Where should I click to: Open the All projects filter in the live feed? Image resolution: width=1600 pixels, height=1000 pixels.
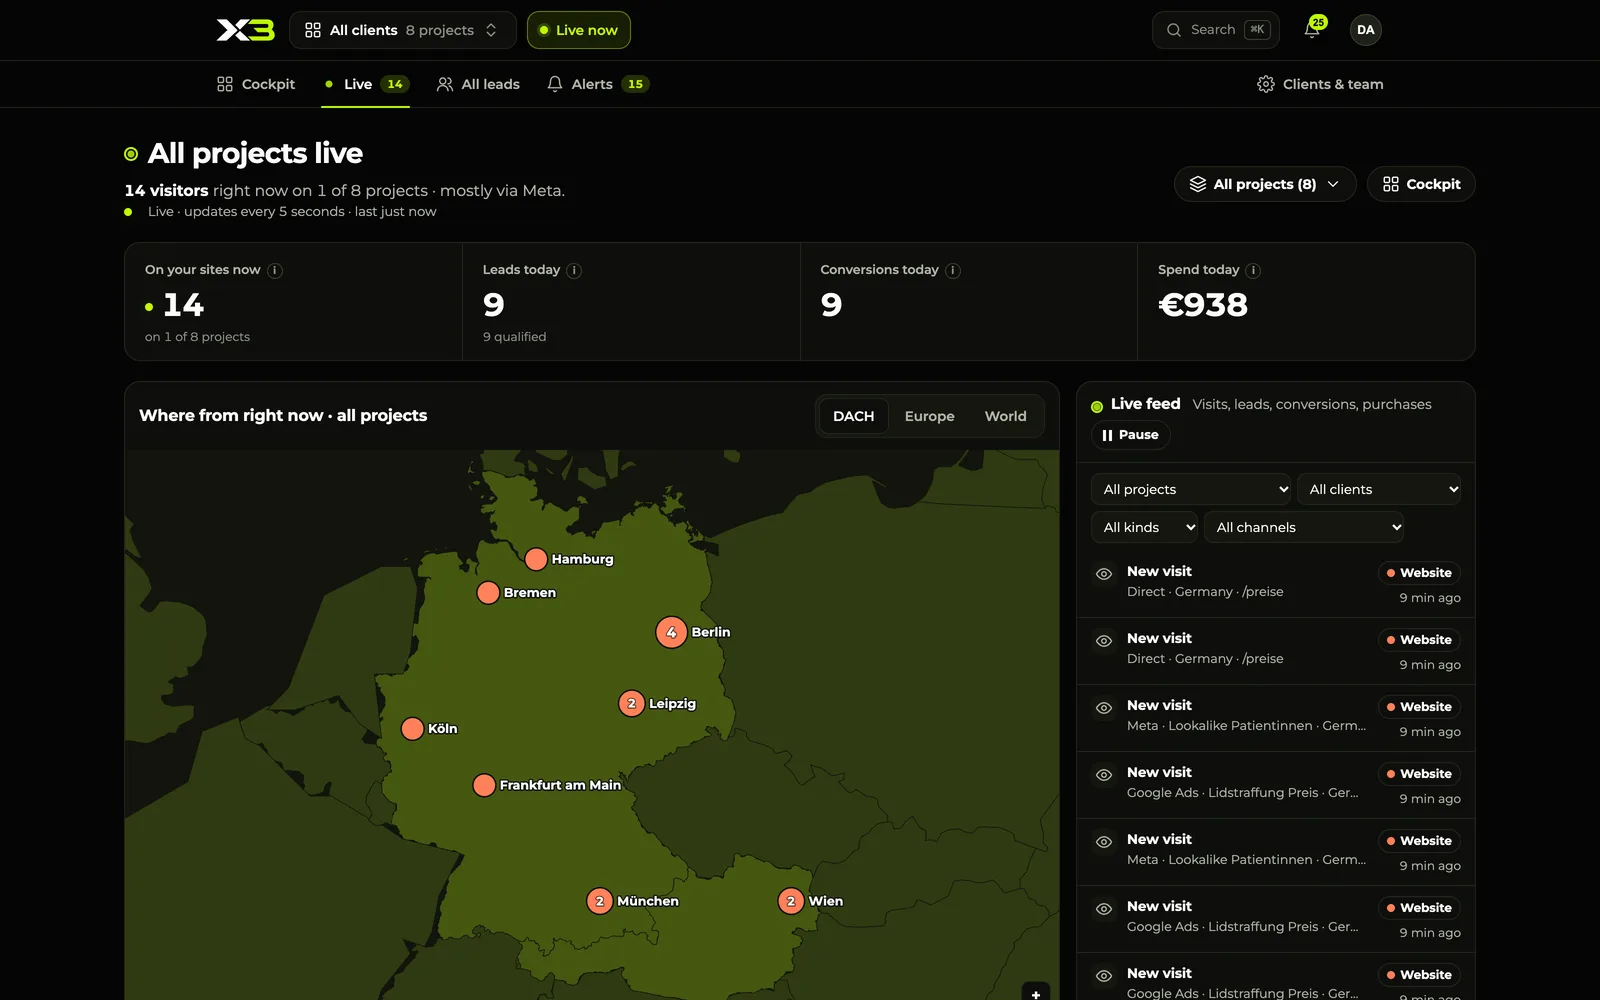(x=1191, y=489)
